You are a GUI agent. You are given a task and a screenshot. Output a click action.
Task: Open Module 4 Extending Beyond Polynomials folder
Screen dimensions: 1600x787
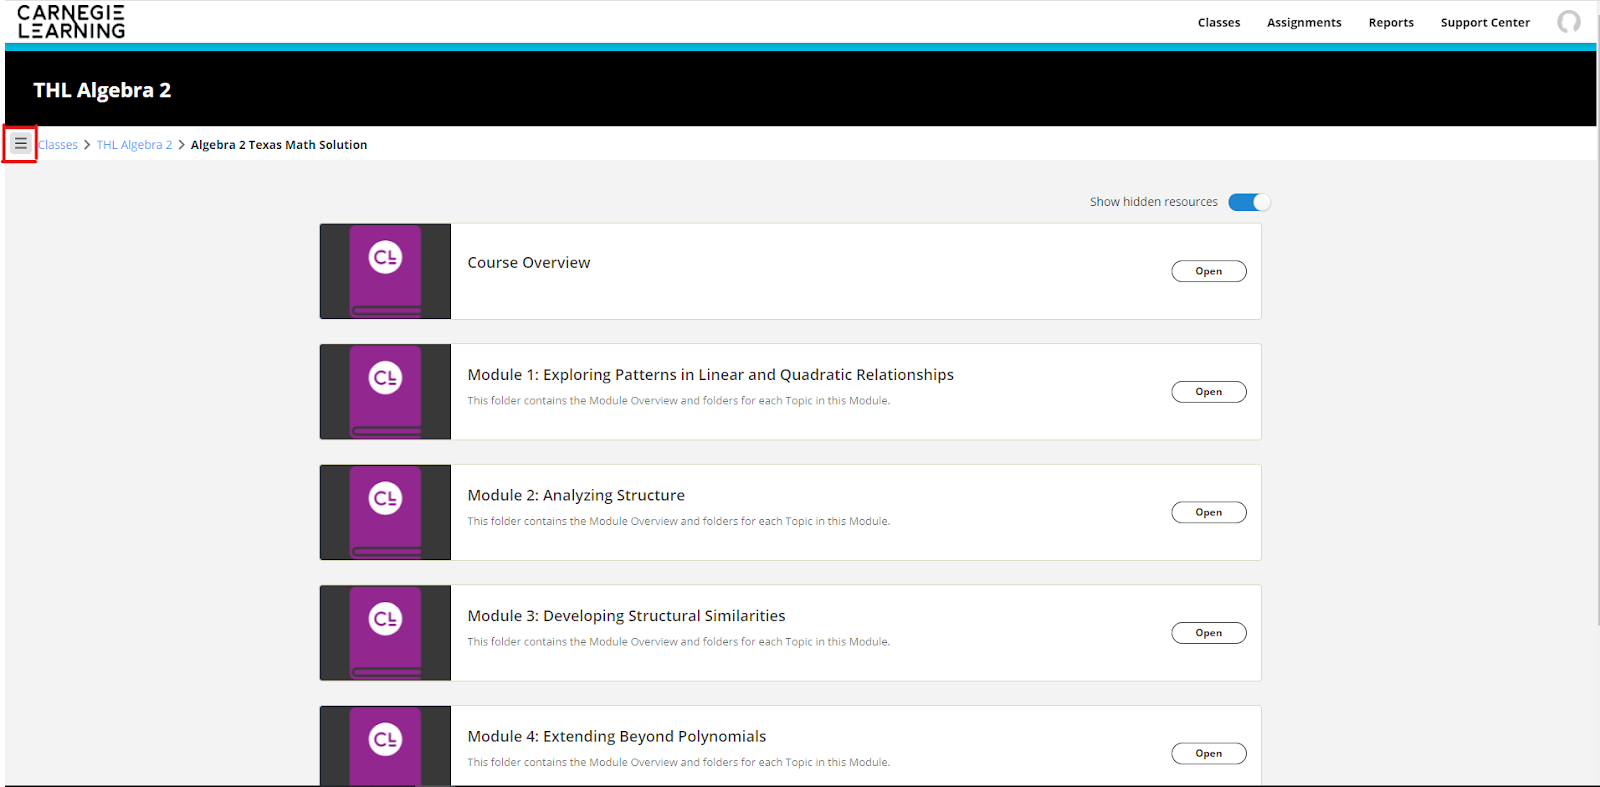tap(1209, 754)
